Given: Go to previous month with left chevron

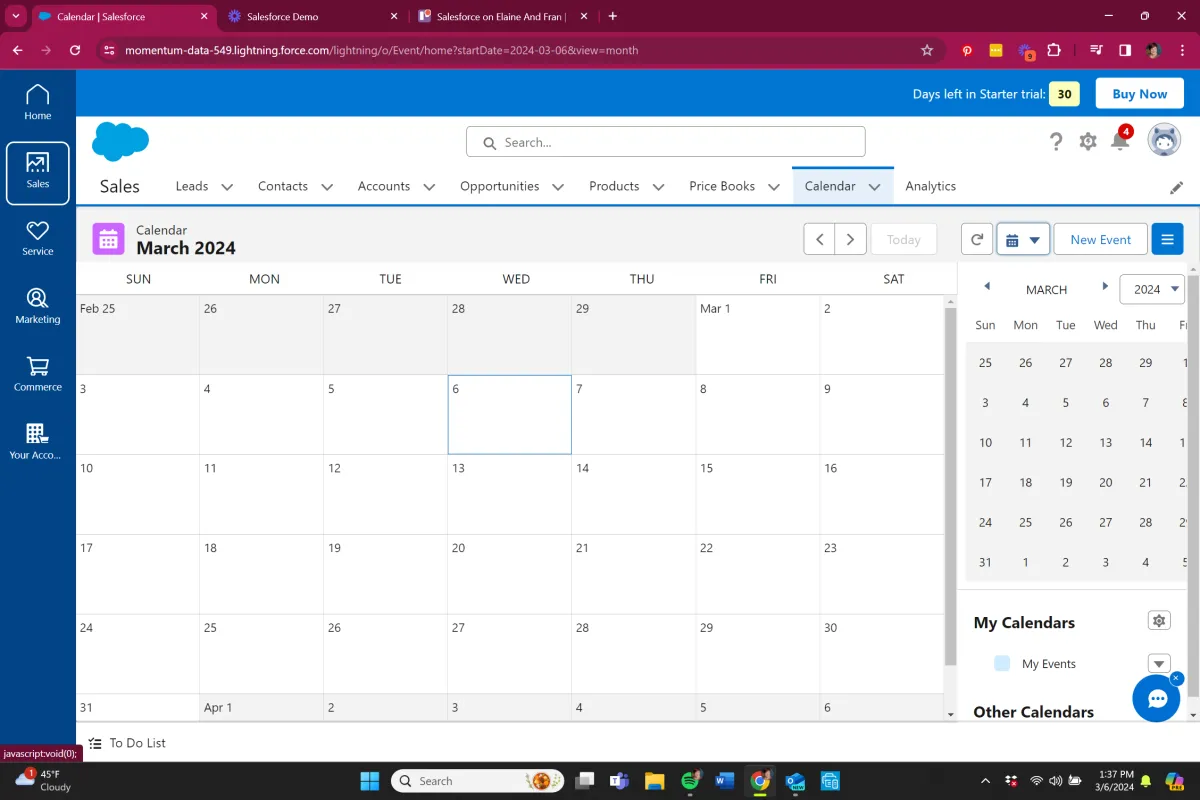Looking at the screenshot, I should coord(819,240).
